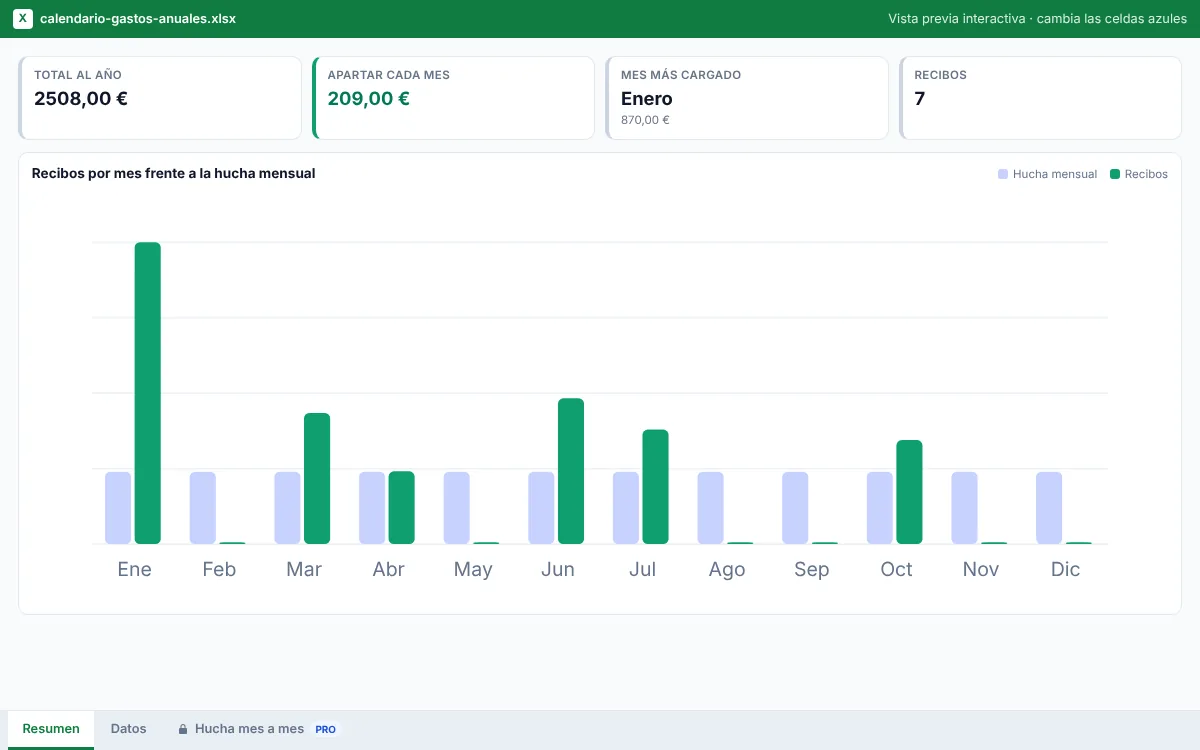1200x750 pixels.
Task: Click the green Recibos bar for Jul
Action: 656,487
